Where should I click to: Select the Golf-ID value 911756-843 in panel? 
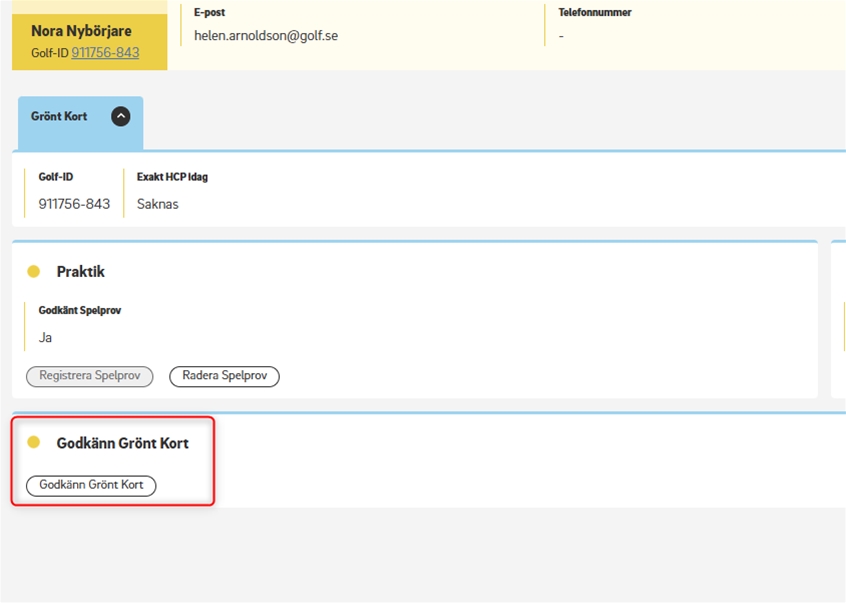point(74,204)
